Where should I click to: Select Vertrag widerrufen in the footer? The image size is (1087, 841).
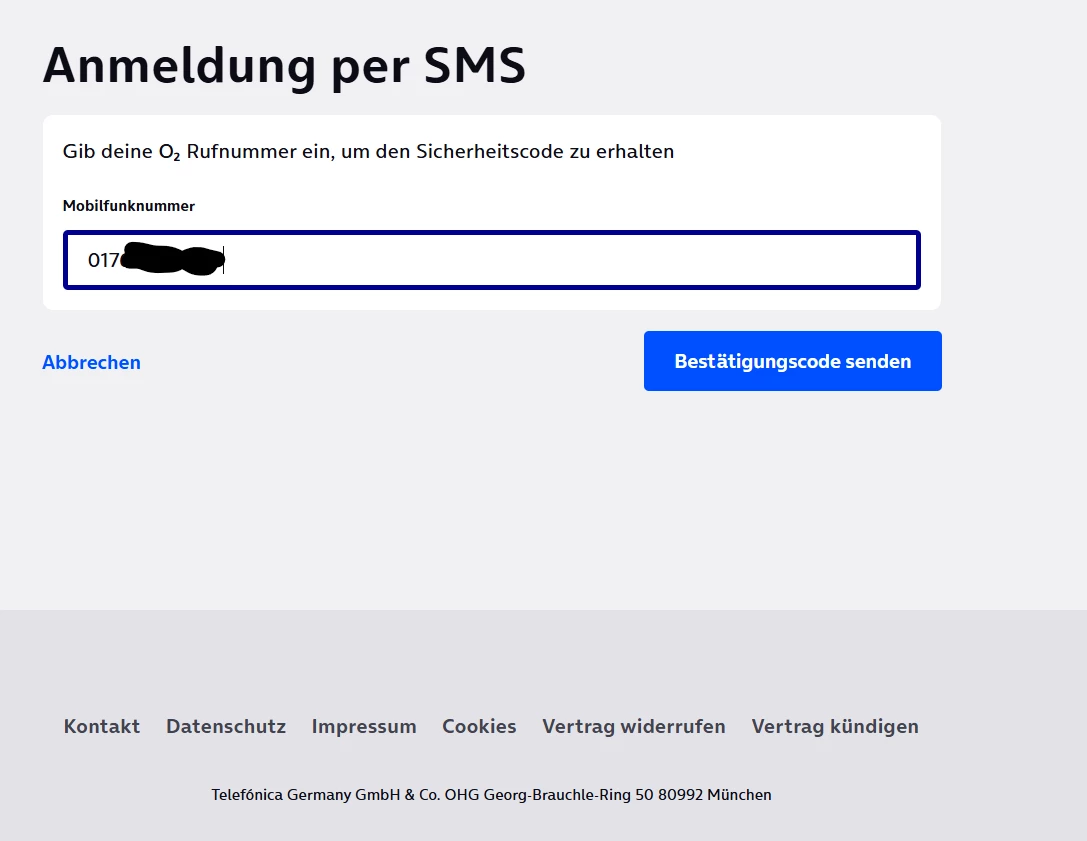pos(634,726)
